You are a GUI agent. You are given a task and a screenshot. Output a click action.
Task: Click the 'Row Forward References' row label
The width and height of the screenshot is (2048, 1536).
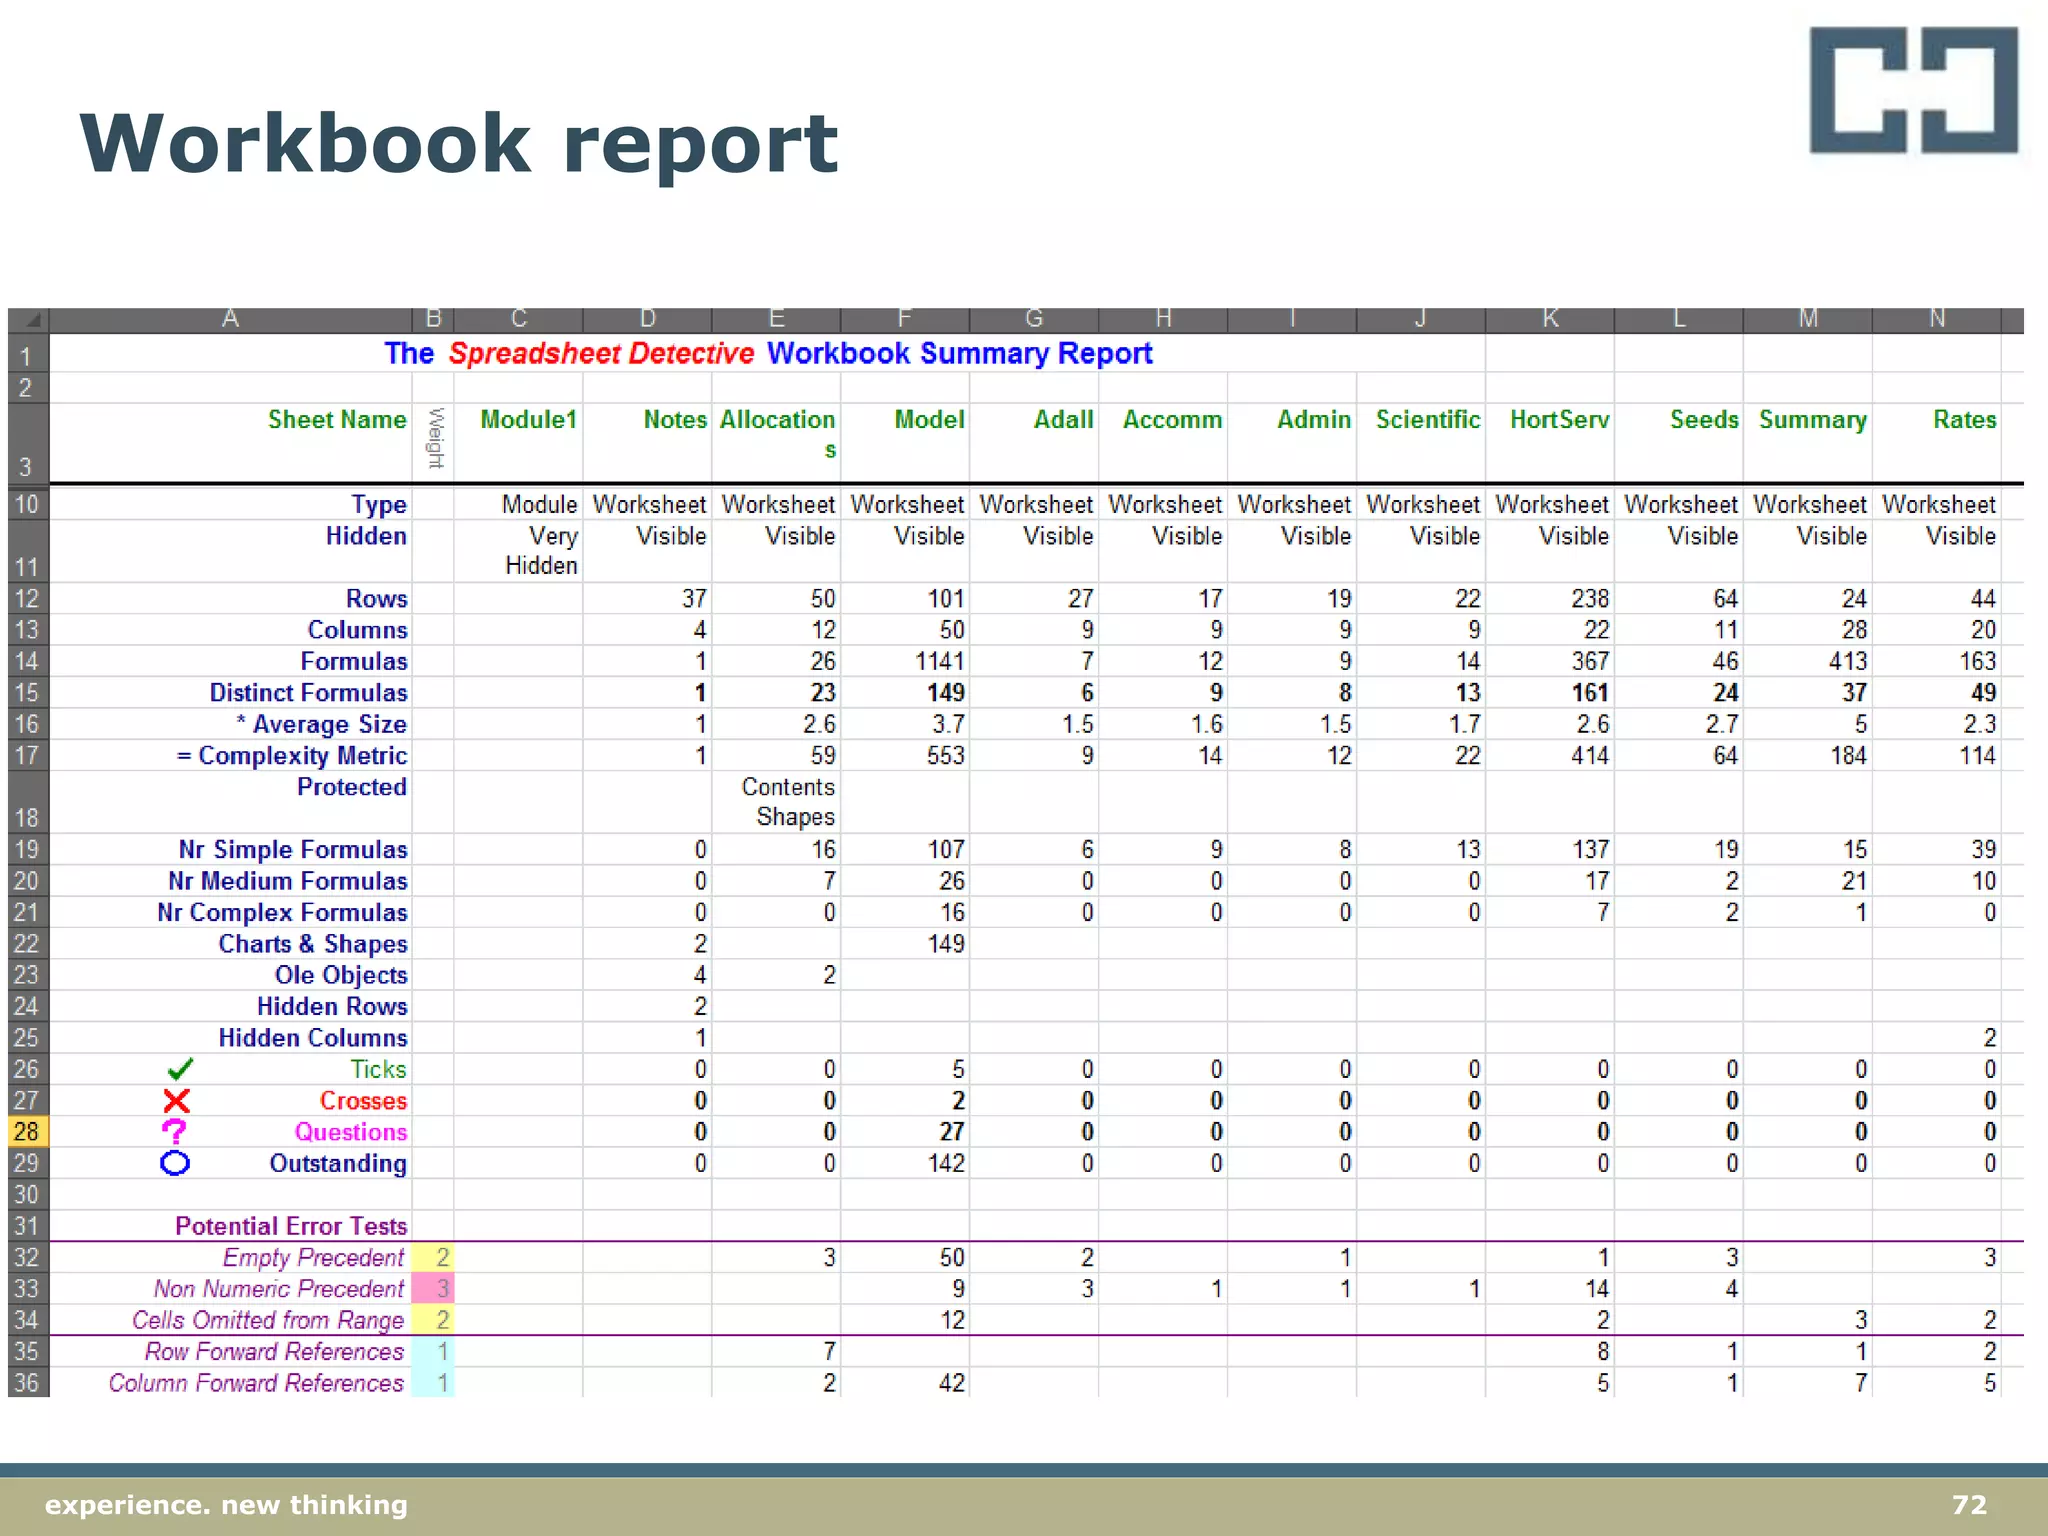[274, 1351]
